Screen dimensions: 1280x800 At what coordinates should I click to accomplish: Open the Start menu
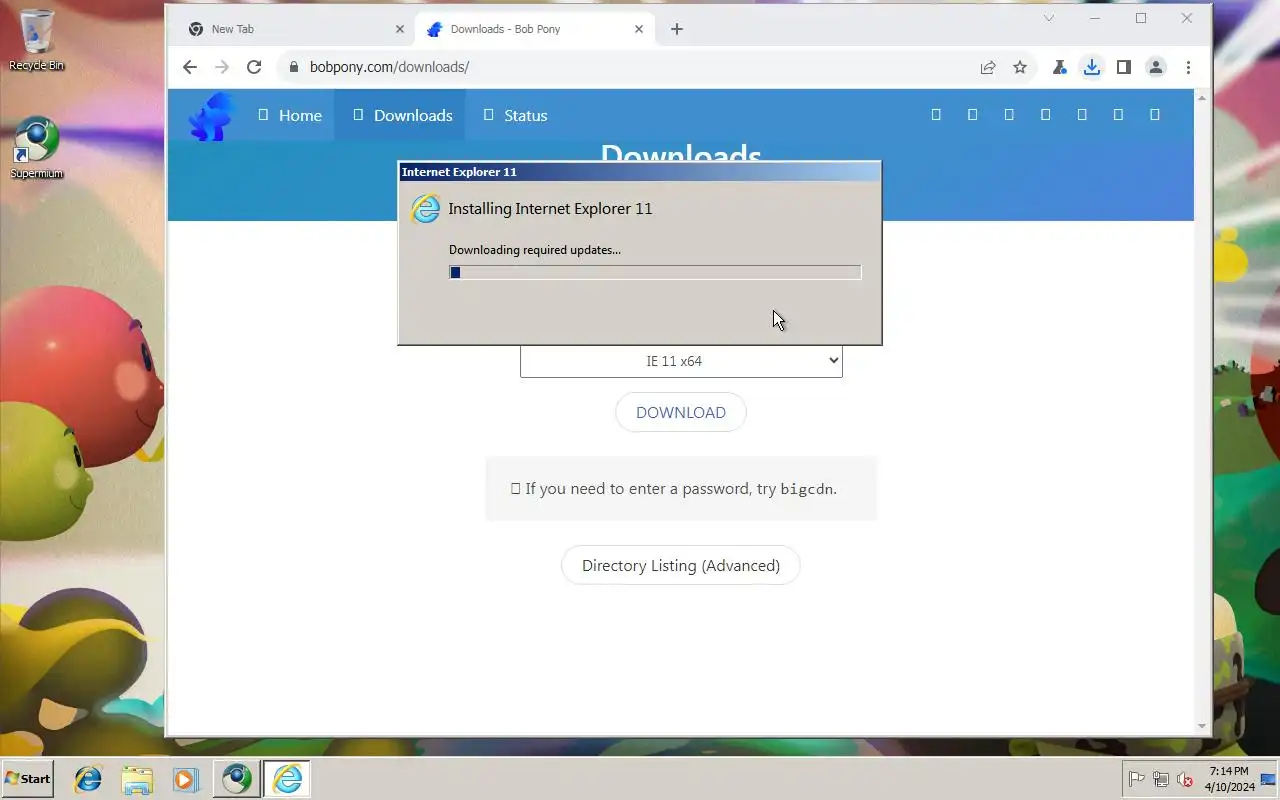click(28, 779)
